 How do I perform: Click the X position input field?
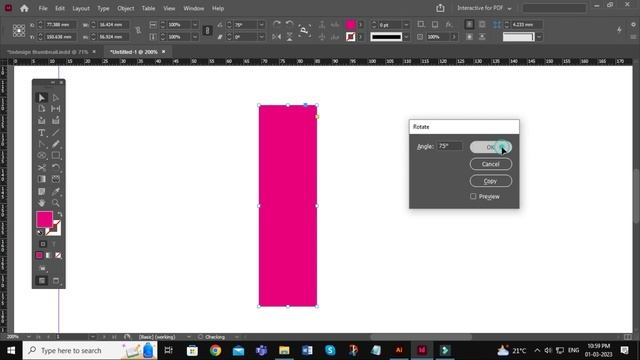click(60, 24)
